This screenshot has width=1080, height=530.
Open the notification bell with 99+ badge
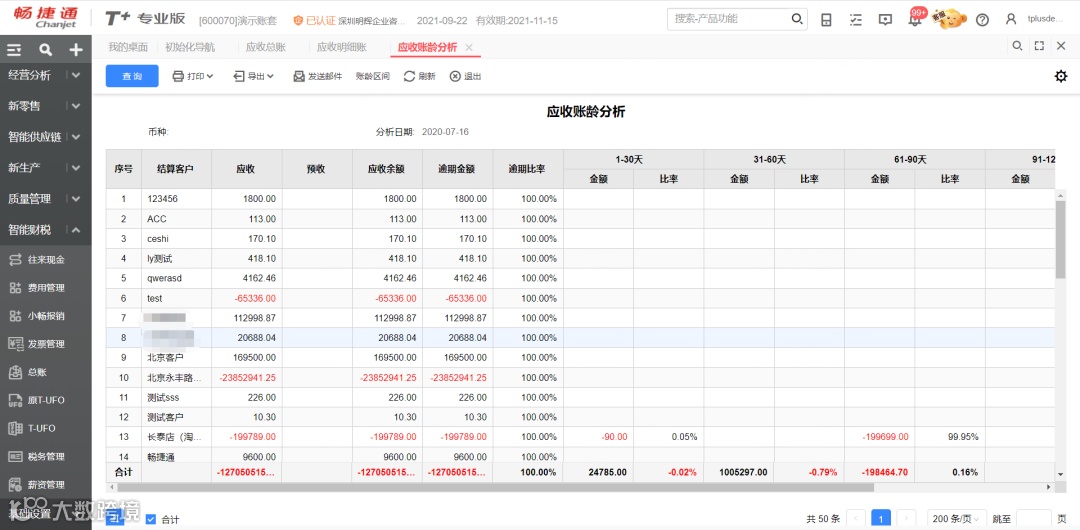pyautogui.click(x=915, y=19)
